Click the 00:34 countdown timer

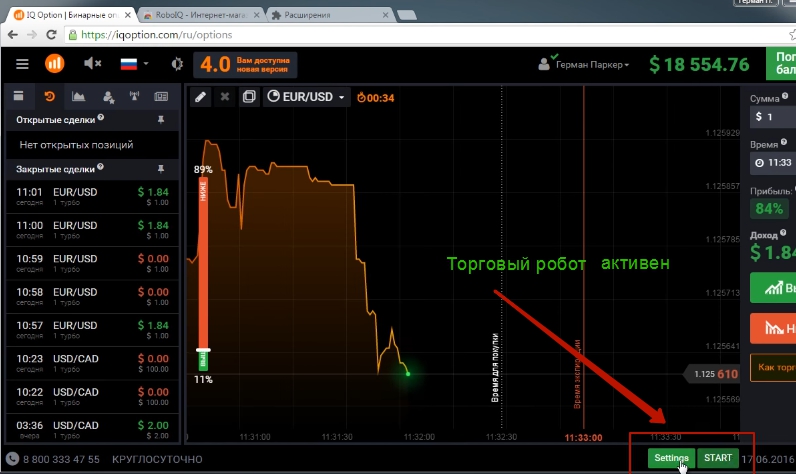376,97
